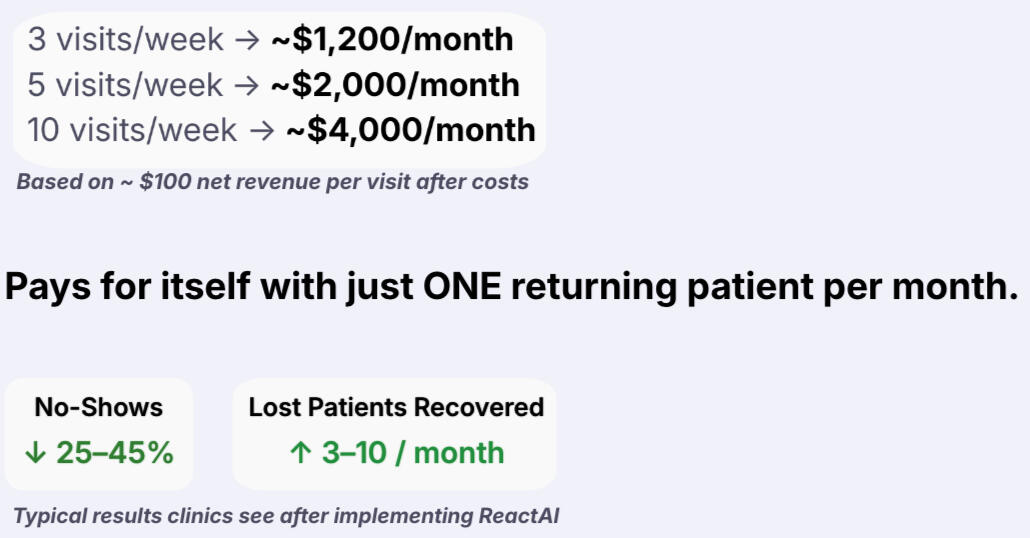Click the green up arrow before 3–10 / month
1030x538 pixels.
tap(301, 453)
